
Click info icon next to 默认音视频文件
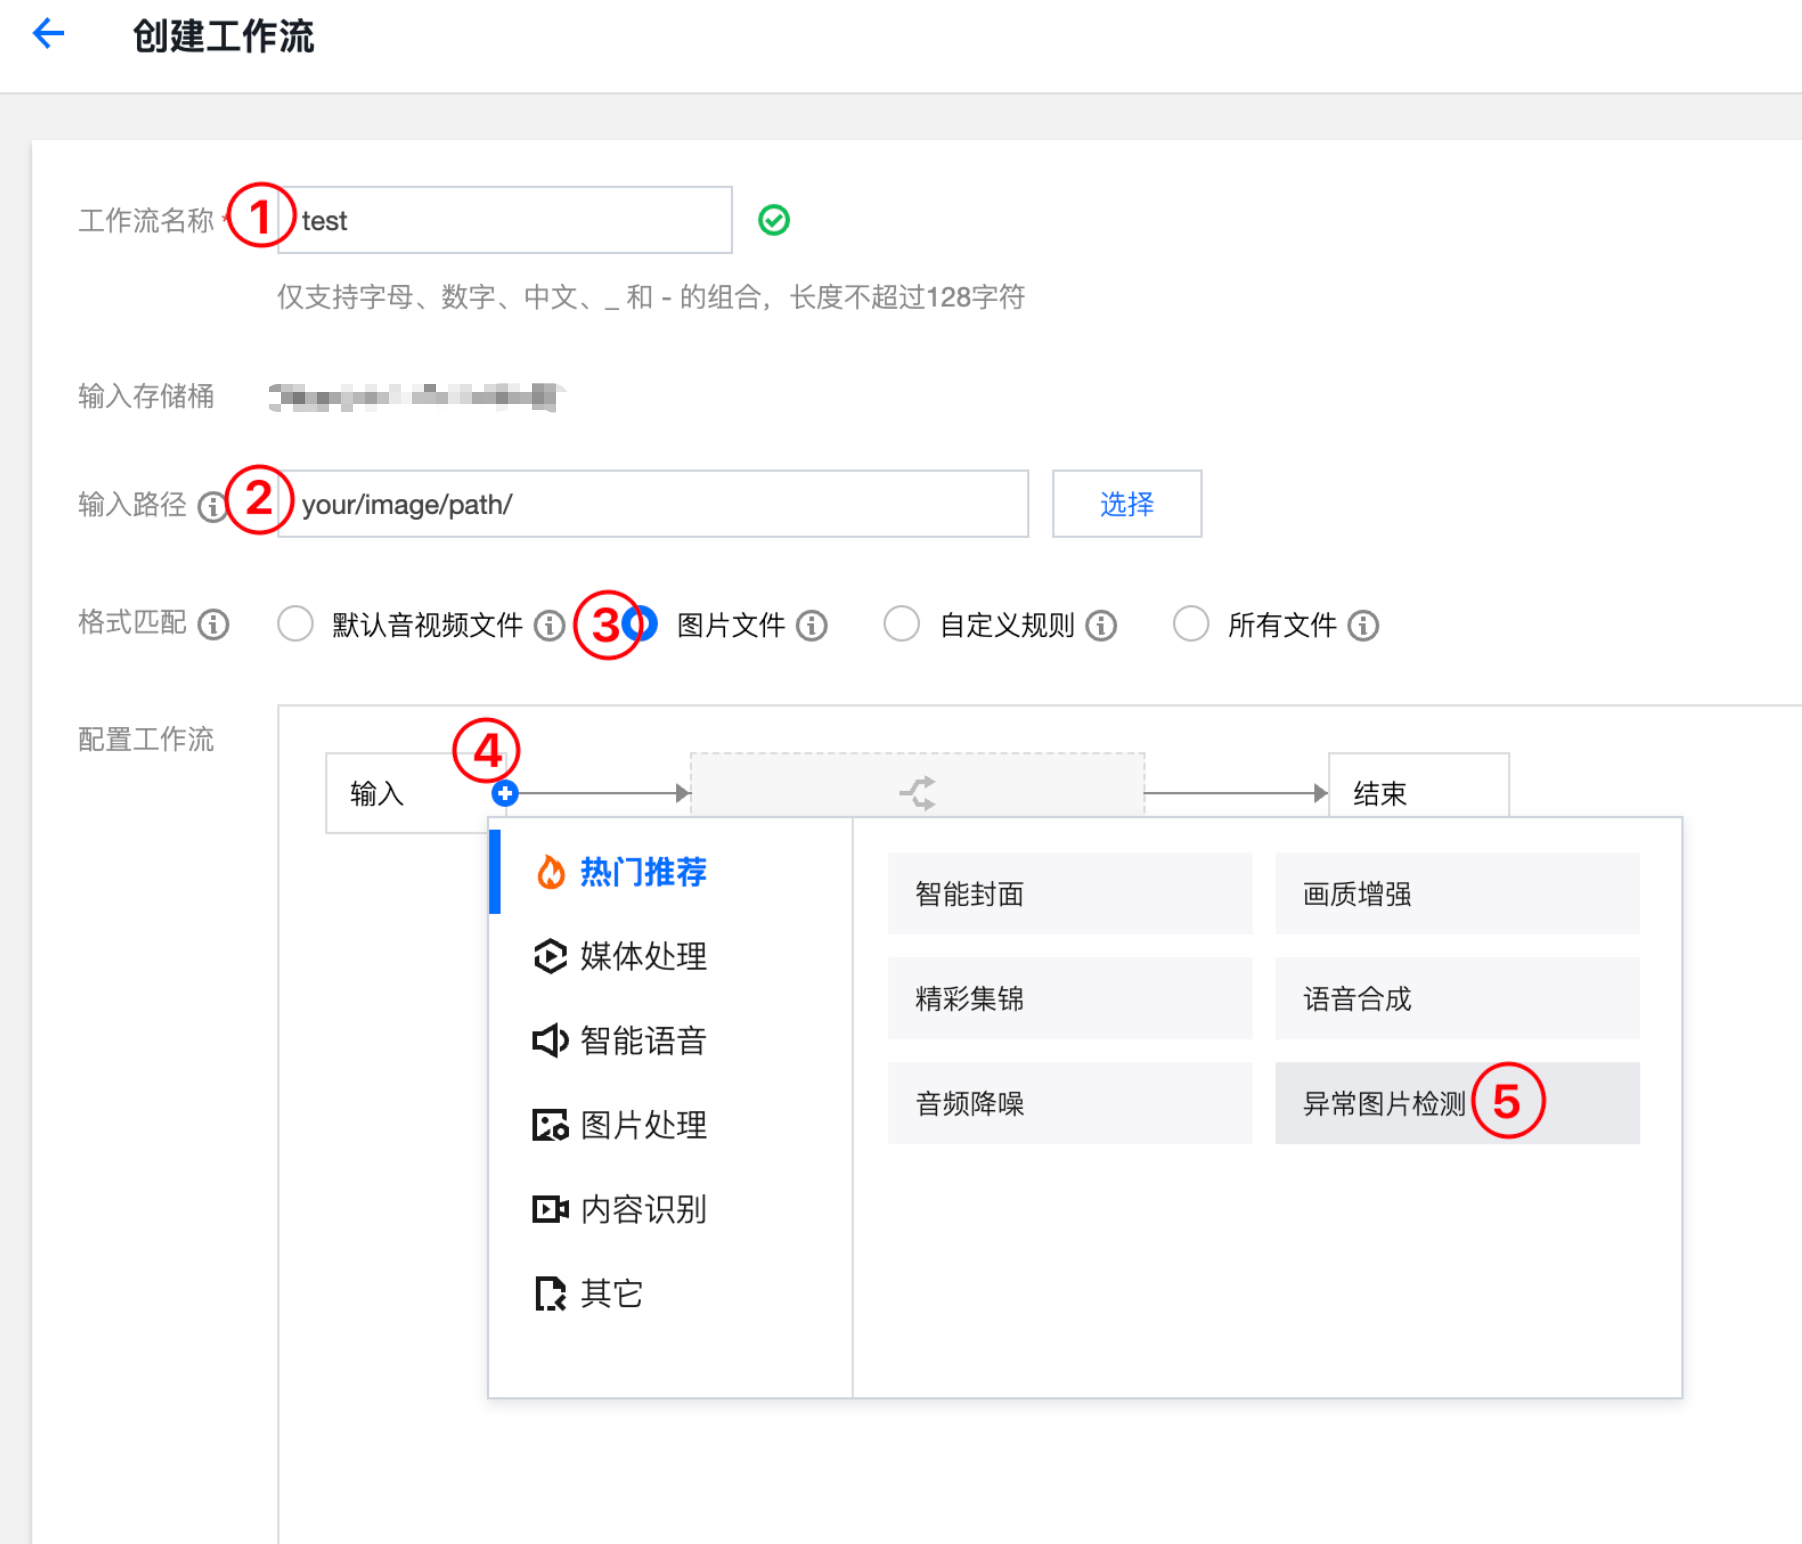[x=548, y=626]
